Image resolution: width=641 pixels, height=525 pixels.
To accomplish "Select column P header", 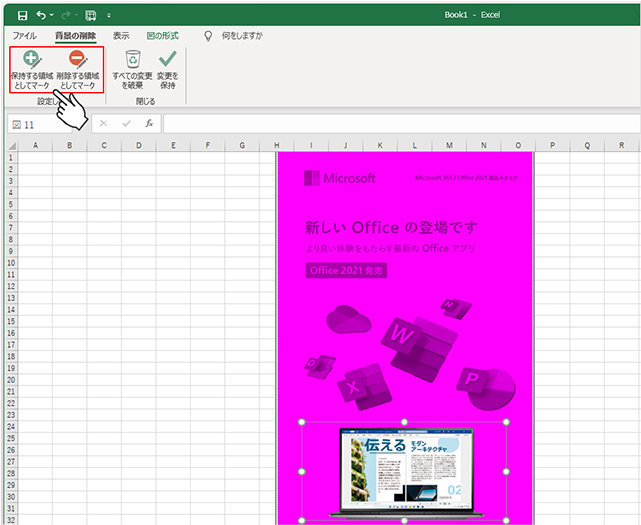I will [552, 146].
